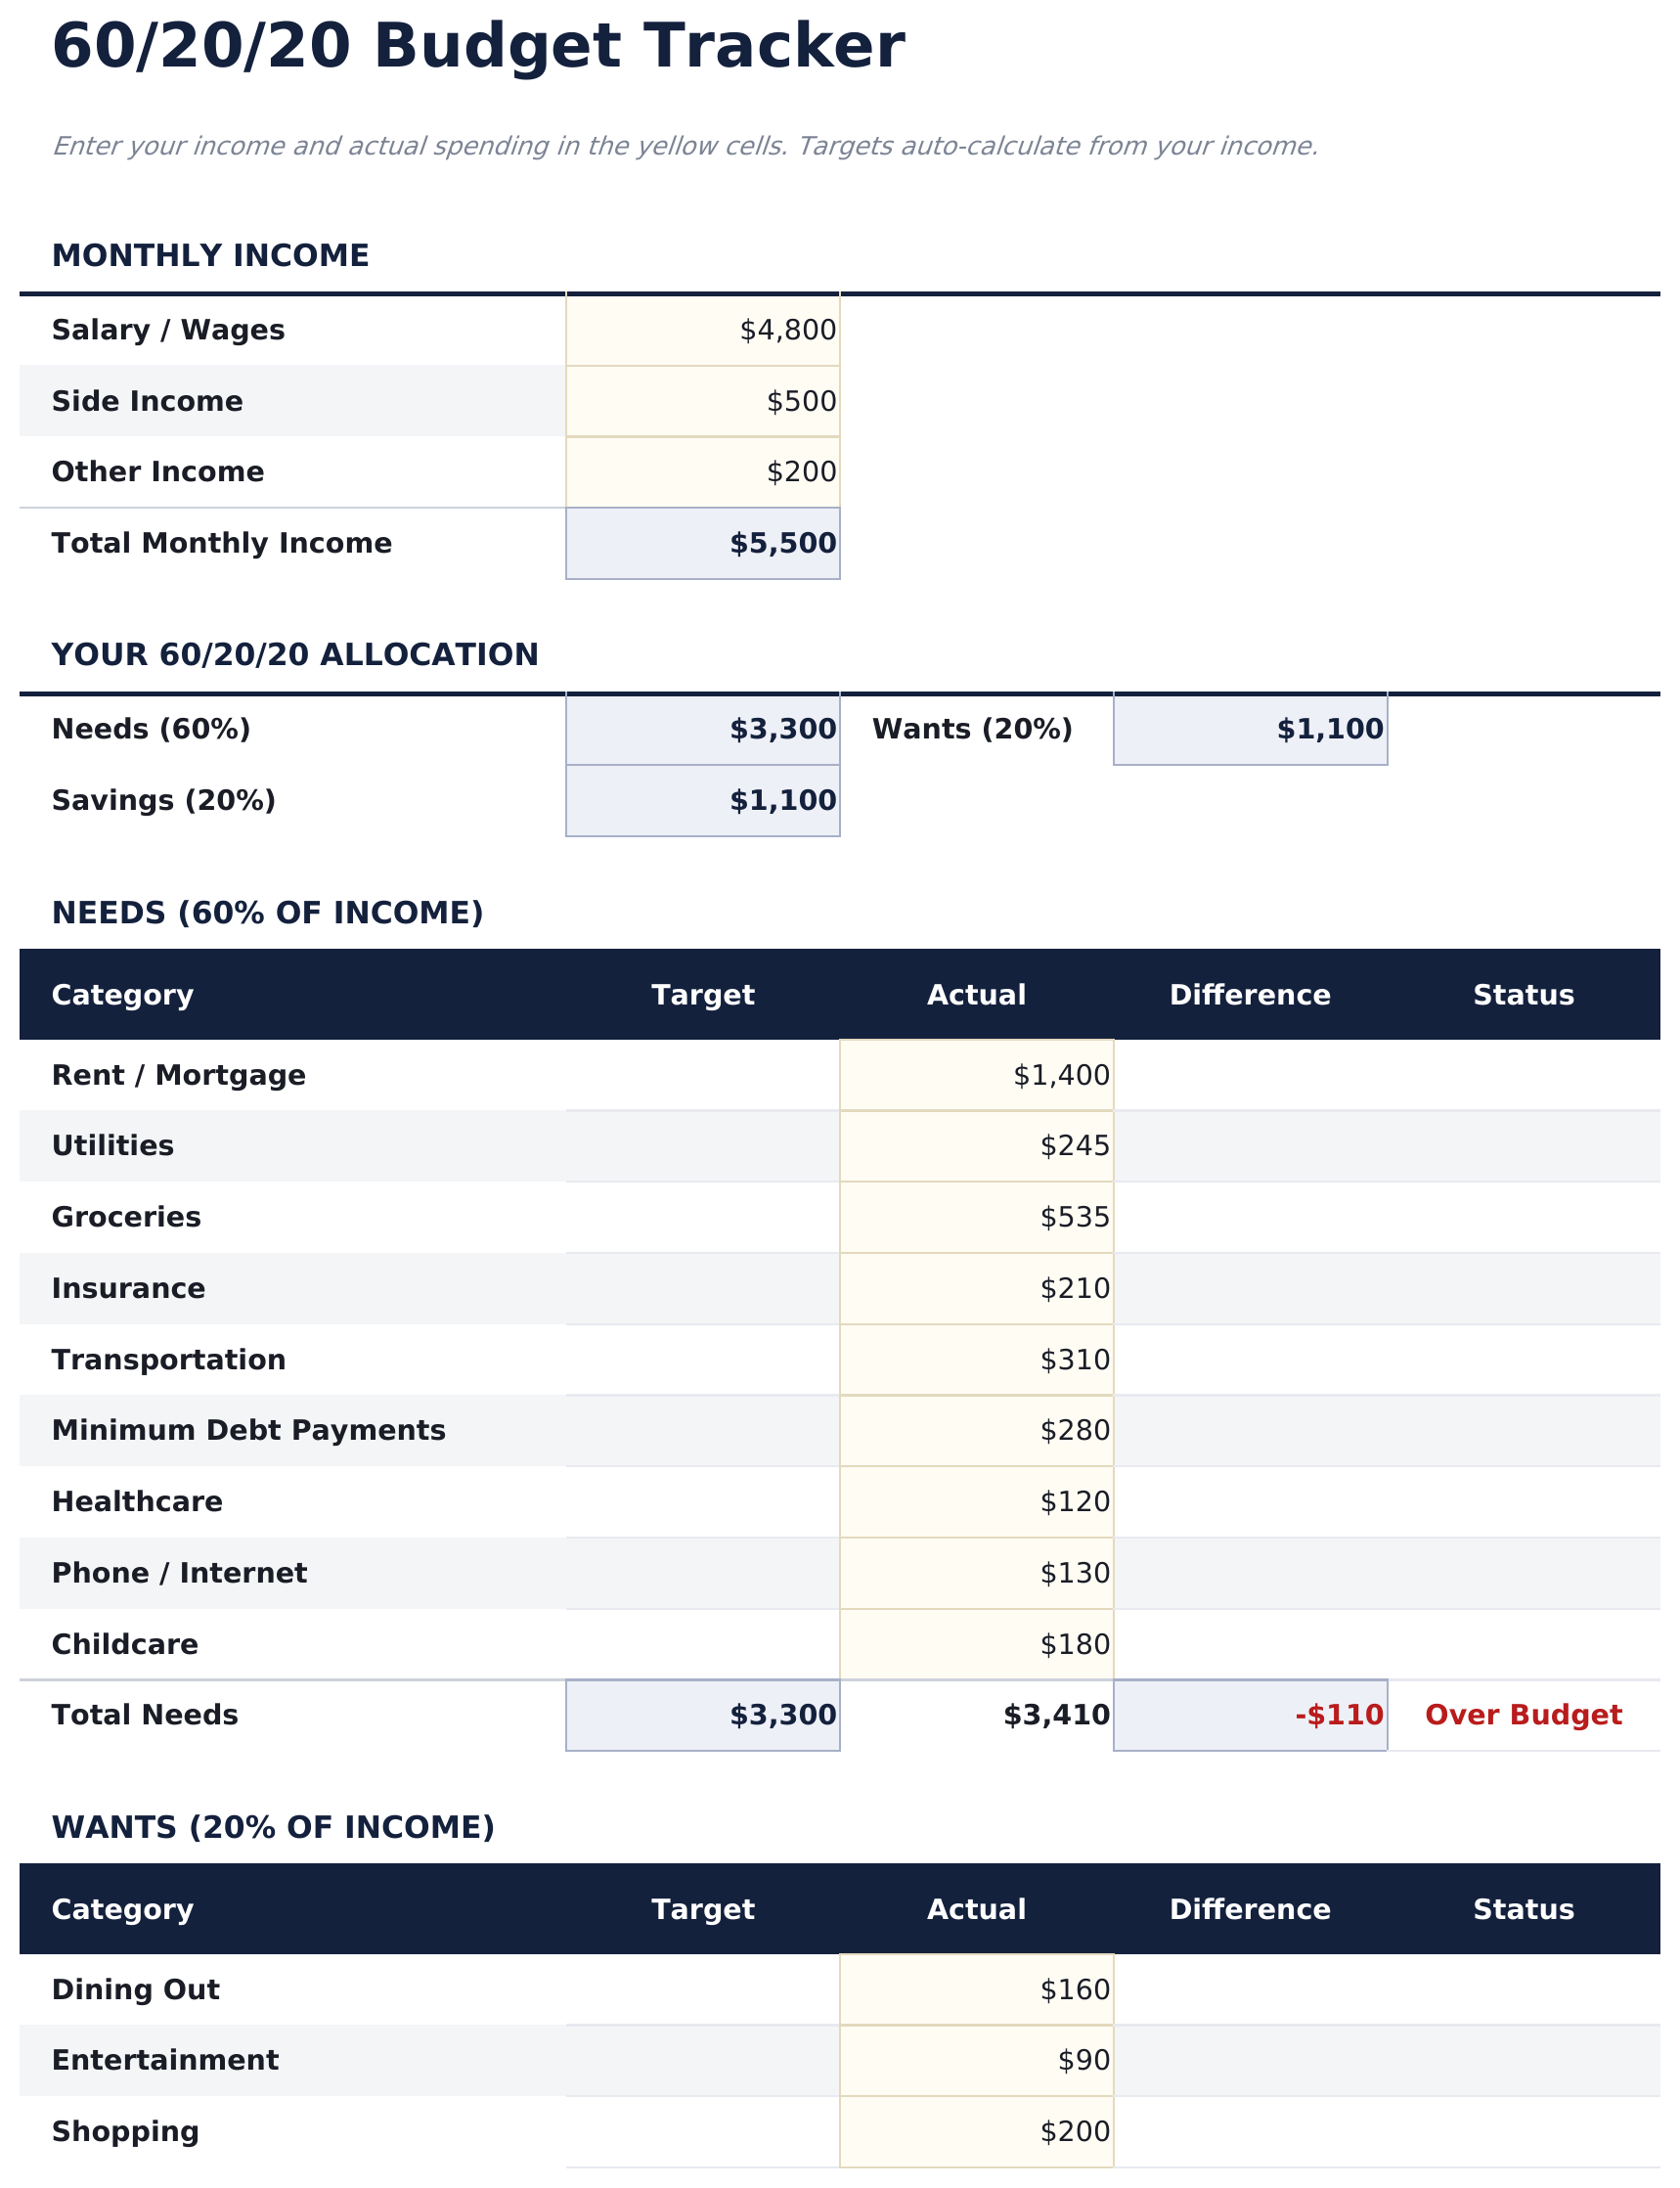Edit the Dining Out actual amount

[x=976, y=1990]
